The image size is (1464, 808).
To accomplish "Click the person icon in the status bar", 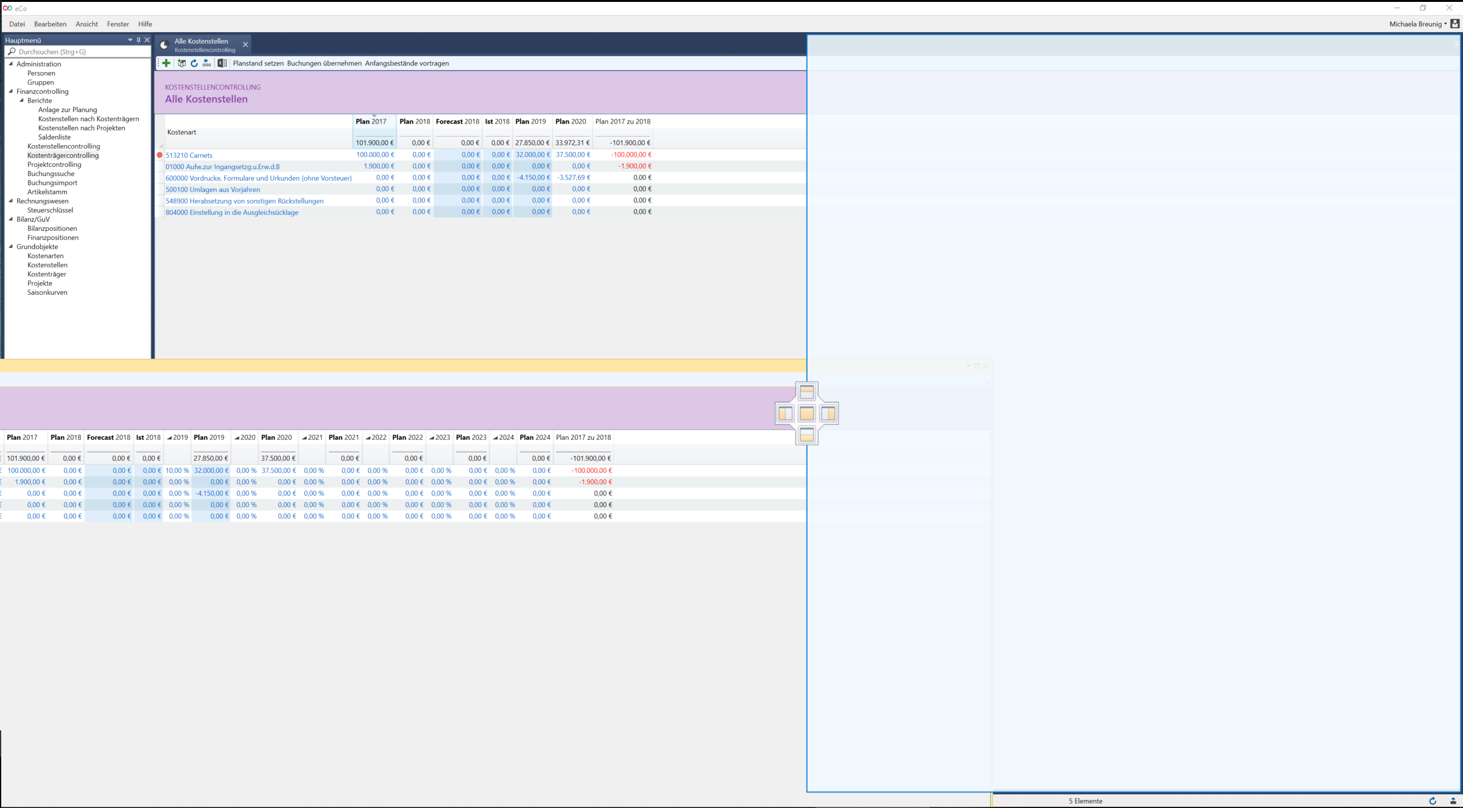I will pos(1453,801).
